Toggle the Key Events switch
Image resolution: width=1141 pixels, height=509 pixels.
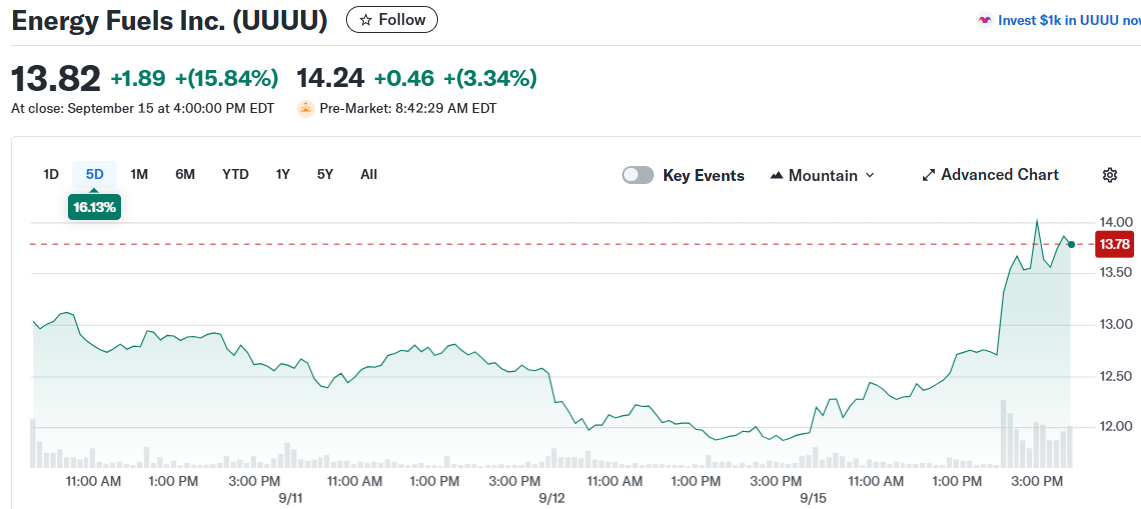(637, 175)
